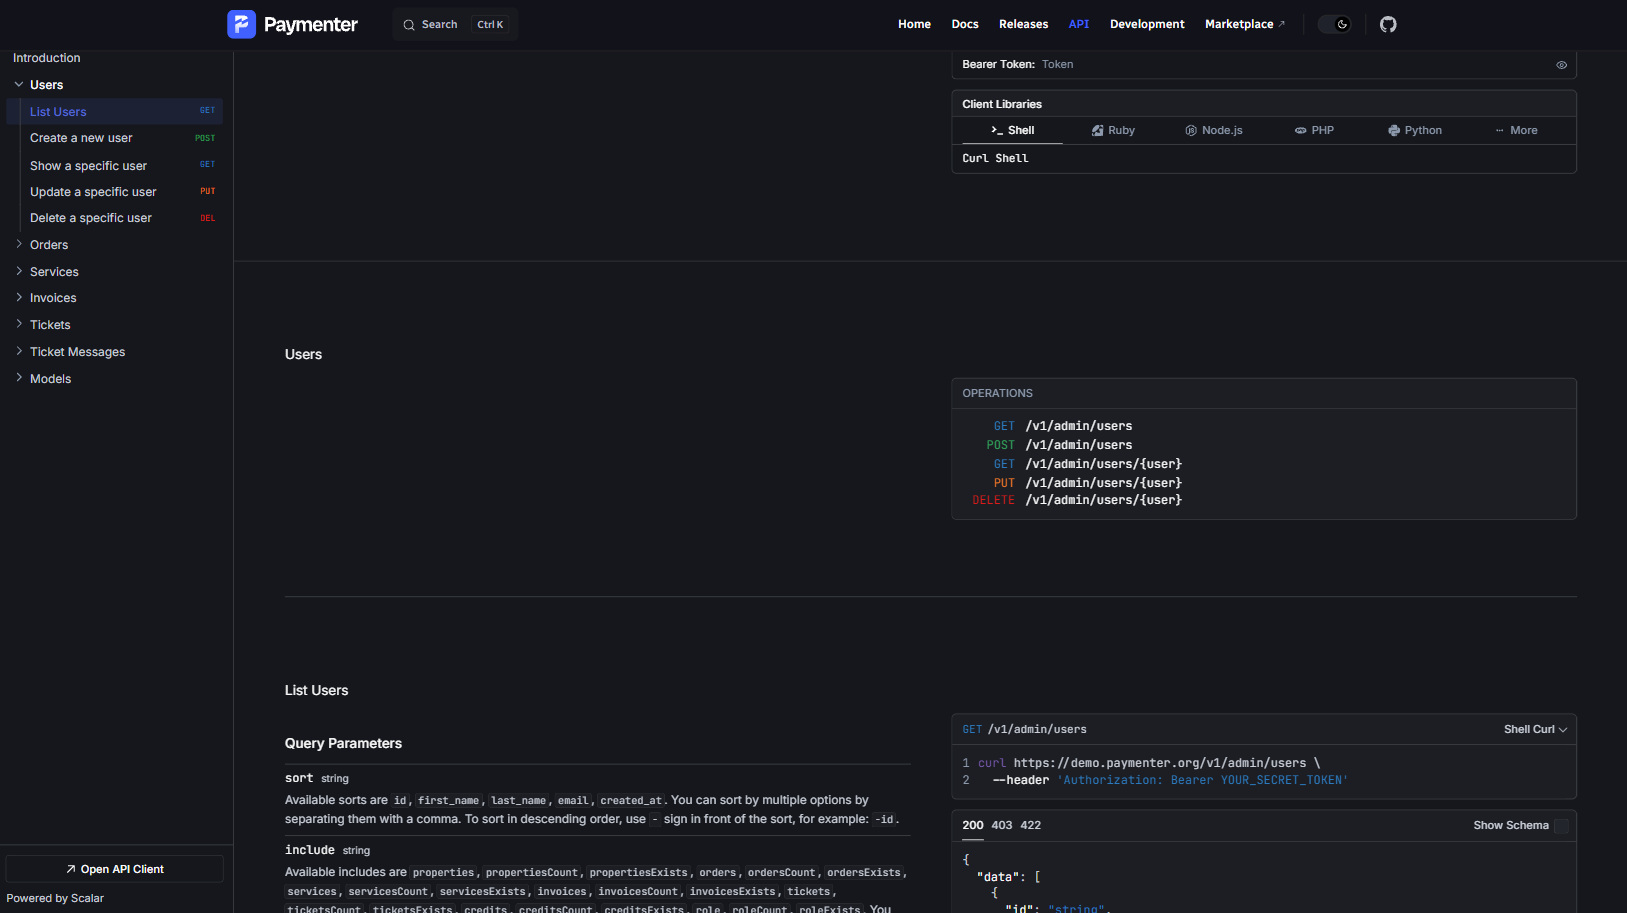Open More client libraries options
1627x913 pixels.
pyautogui.click(x=1516, y=131)
